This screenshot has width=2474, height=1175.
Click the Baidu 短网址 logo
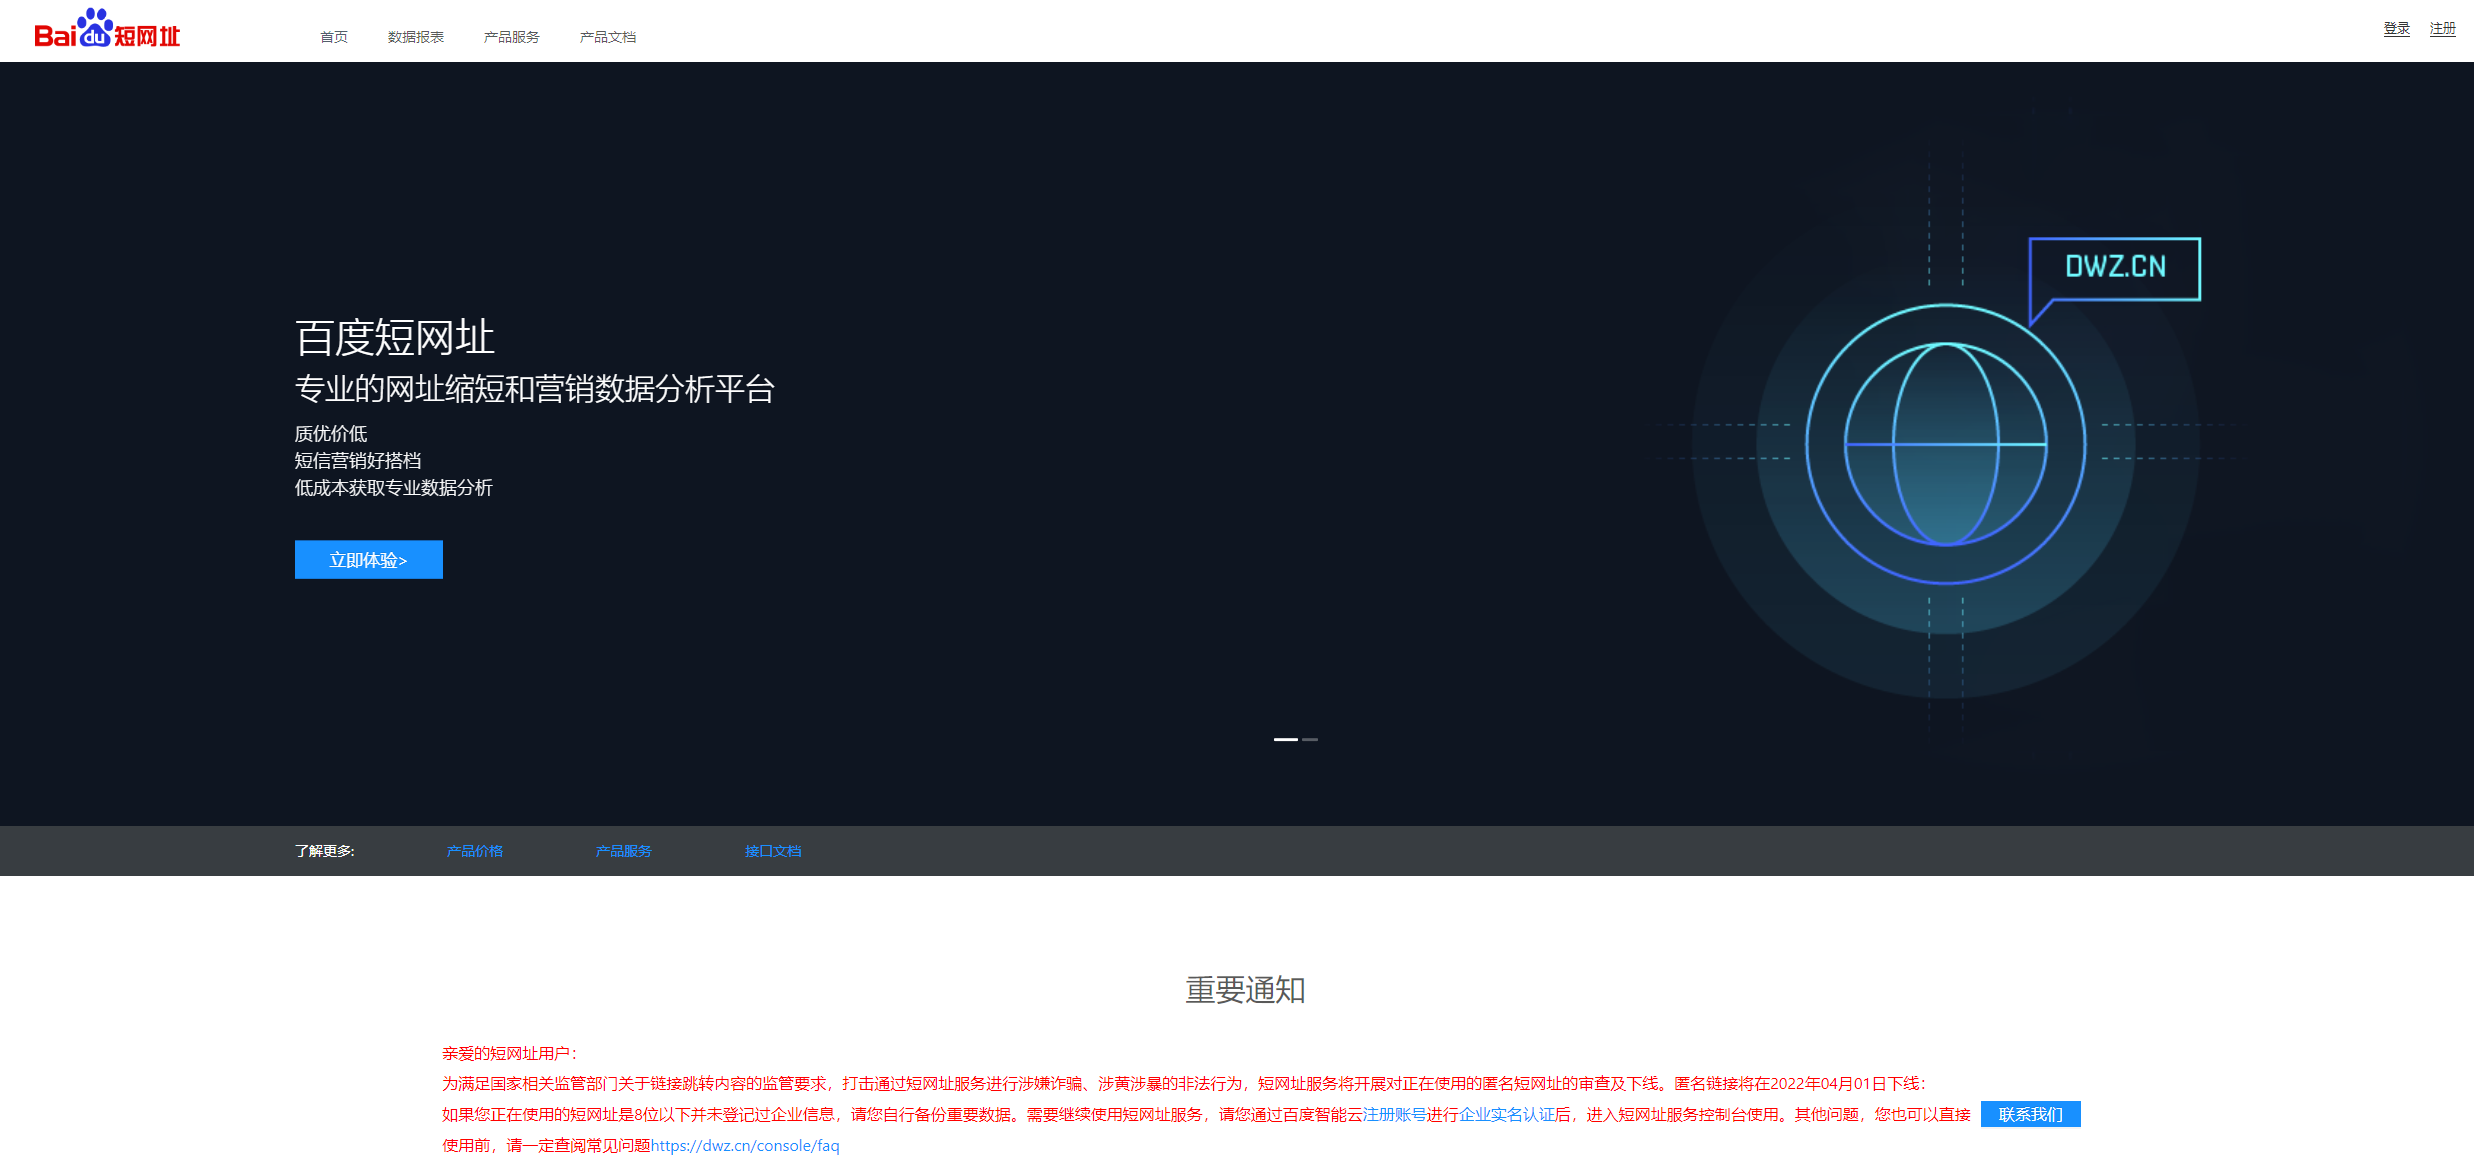(107, 30)
